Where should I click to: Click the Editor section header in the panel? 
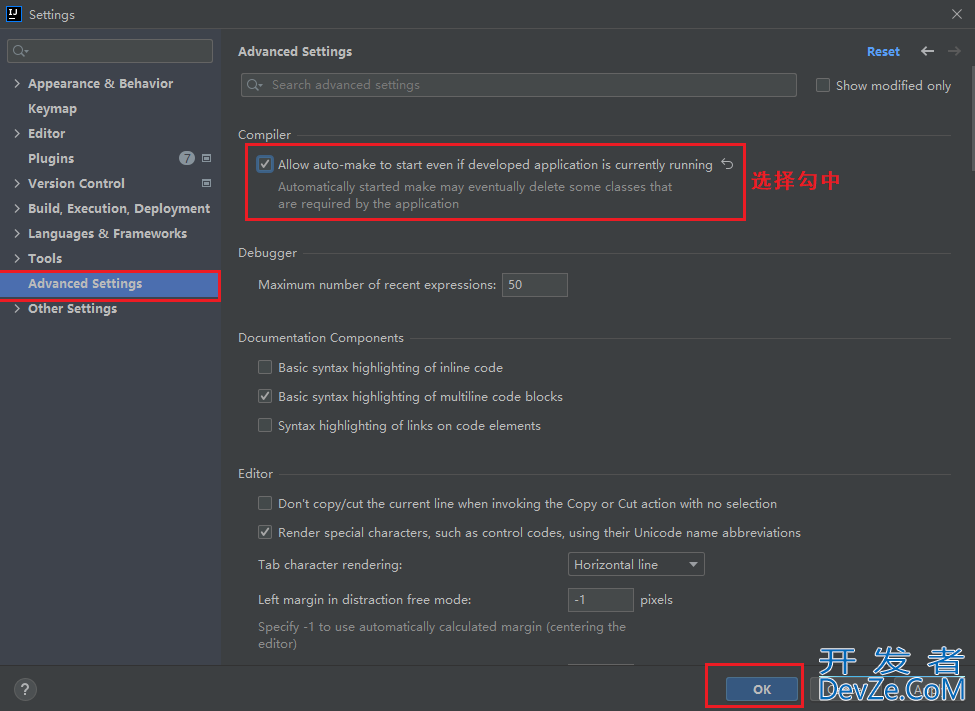pos(256,473)
